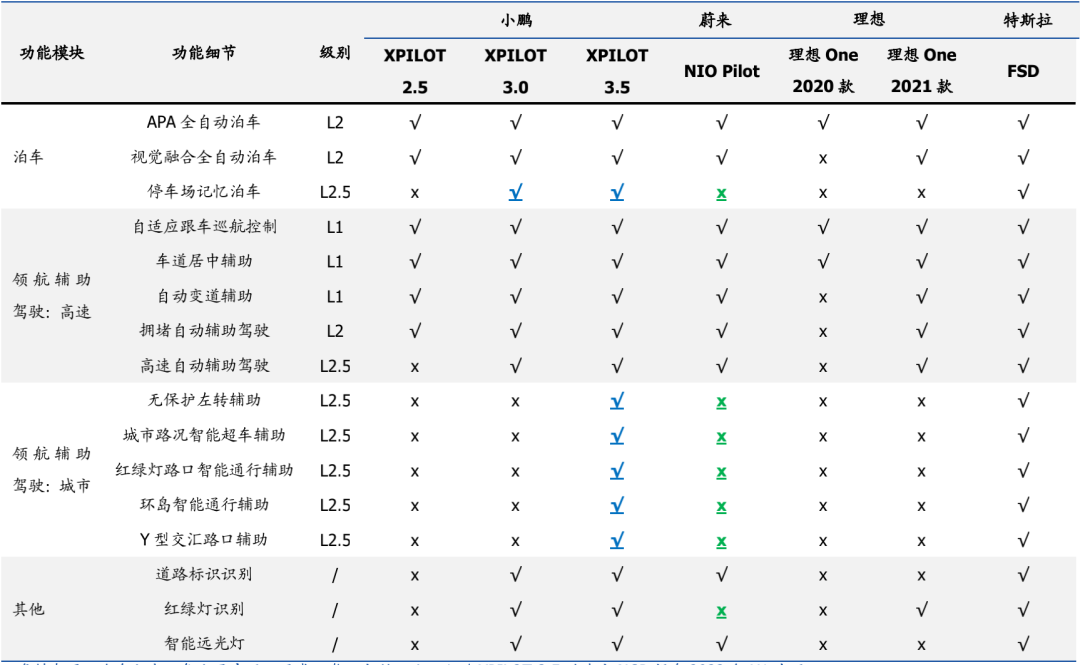
Task: Click the 理想 brand header
Action: tap(869, 19)
